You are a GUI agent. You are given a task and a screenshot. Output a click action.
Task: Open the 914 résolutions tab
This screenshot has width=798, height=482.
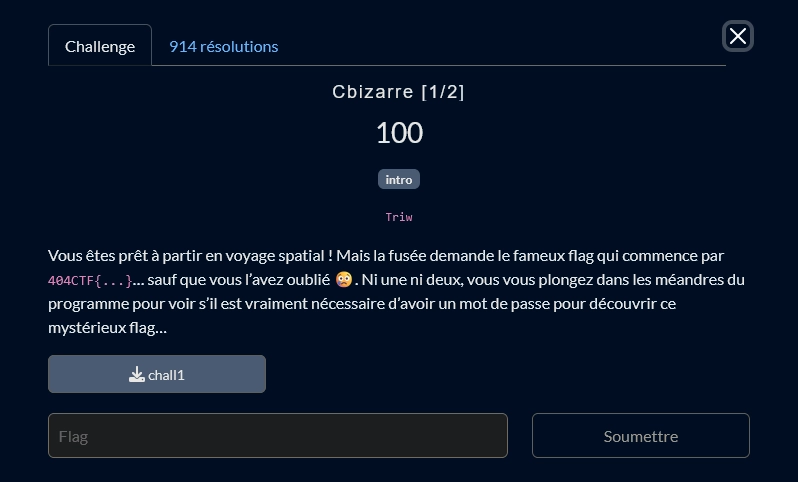pos(224,46)
